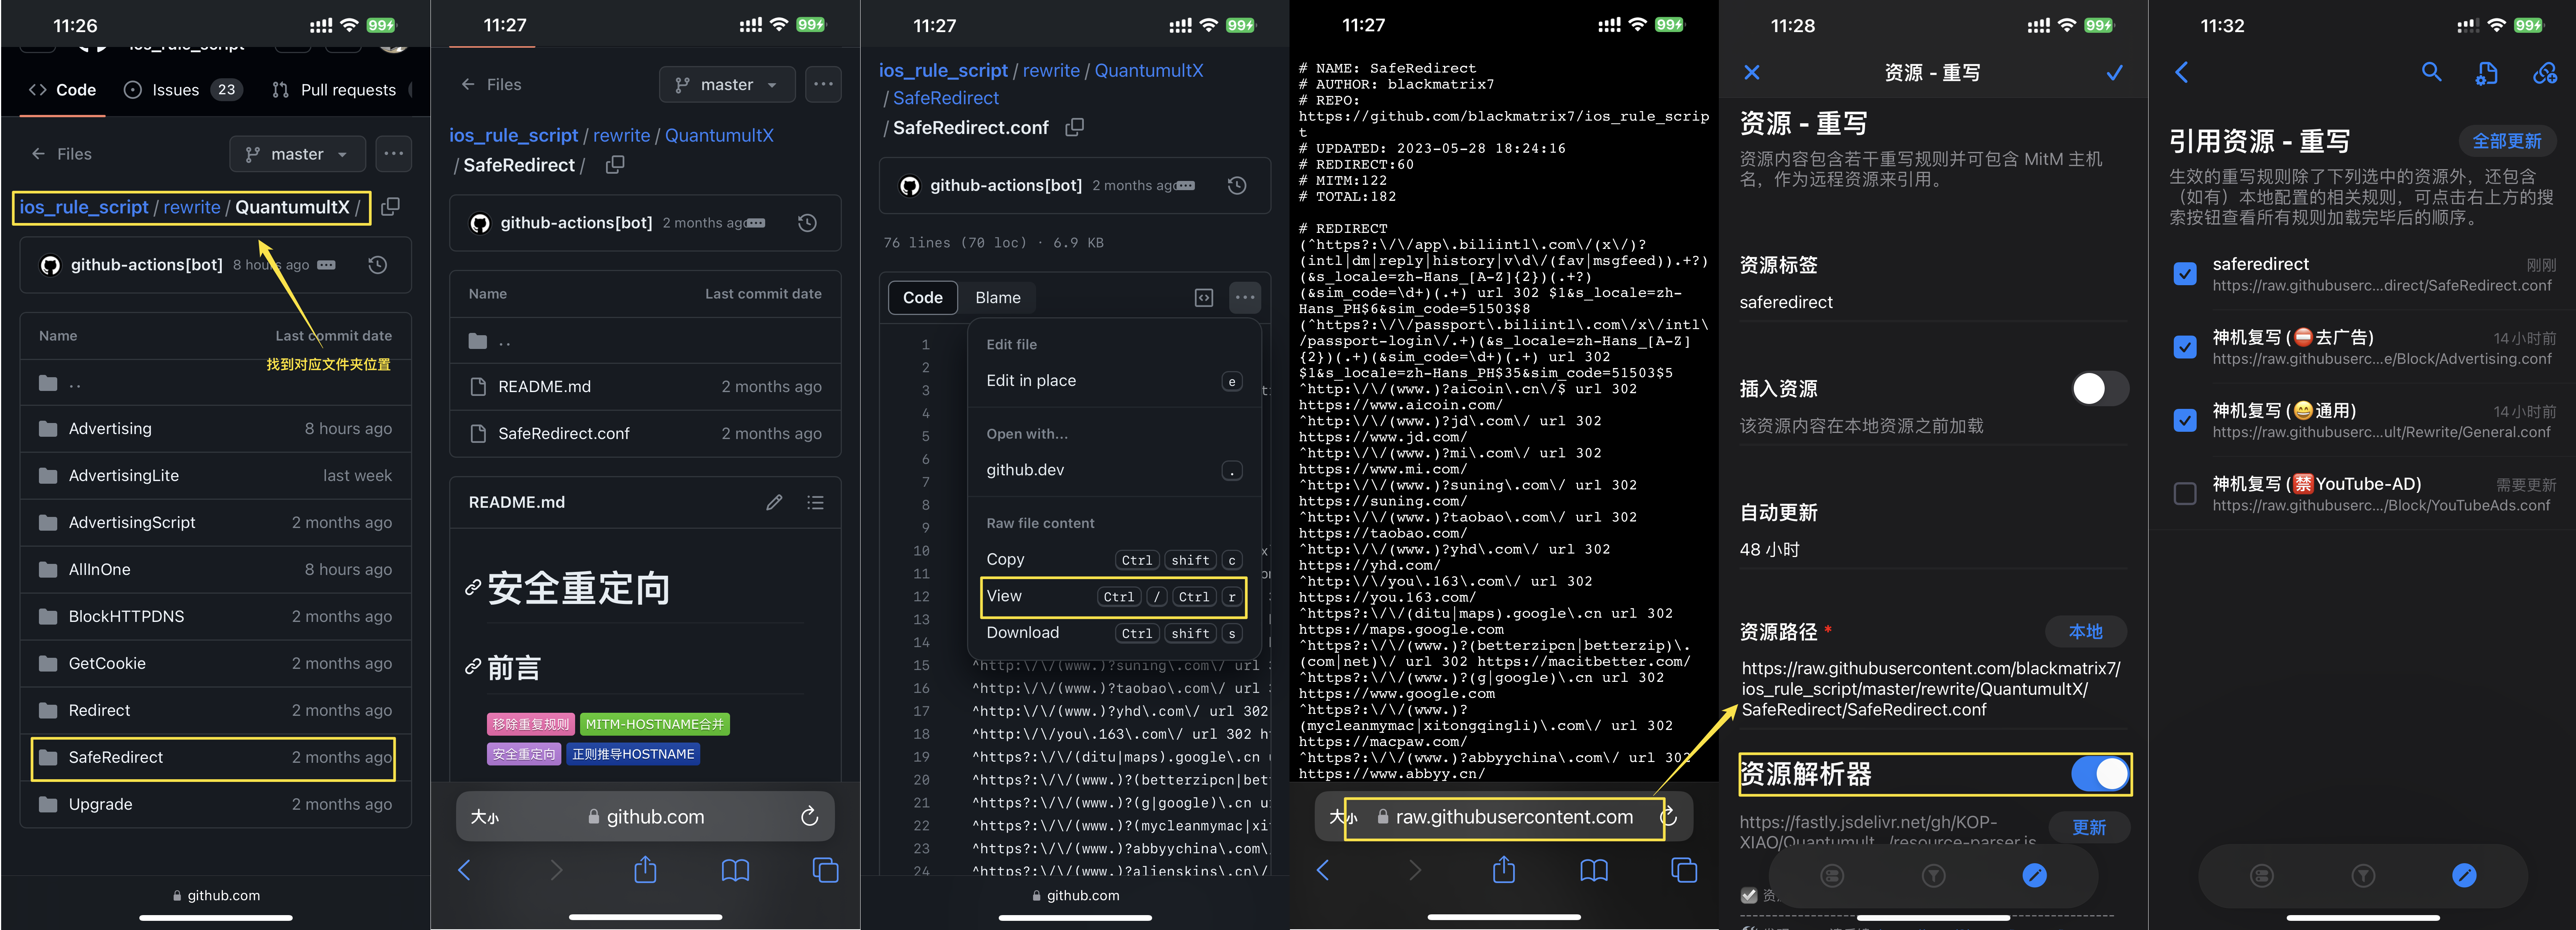Copy path icon beside QuantumultX breadcrumb, 11:26 screen
Image resolution: width=2576 pixels, height=930 pixels.
click(391, 206)
